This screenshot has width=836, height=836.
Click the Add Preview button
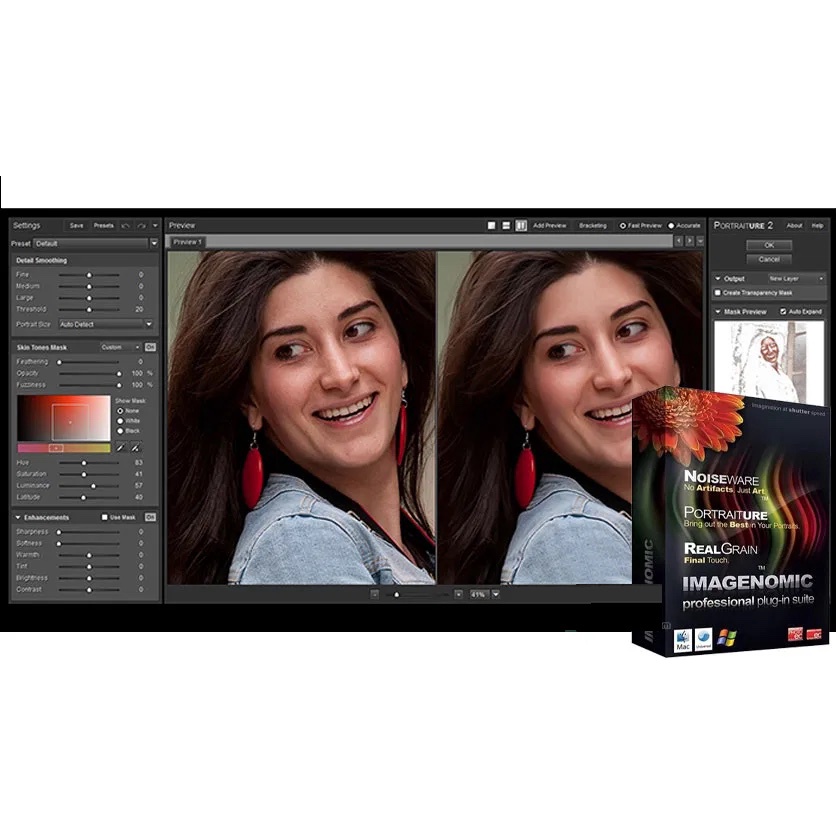(549, 226)
